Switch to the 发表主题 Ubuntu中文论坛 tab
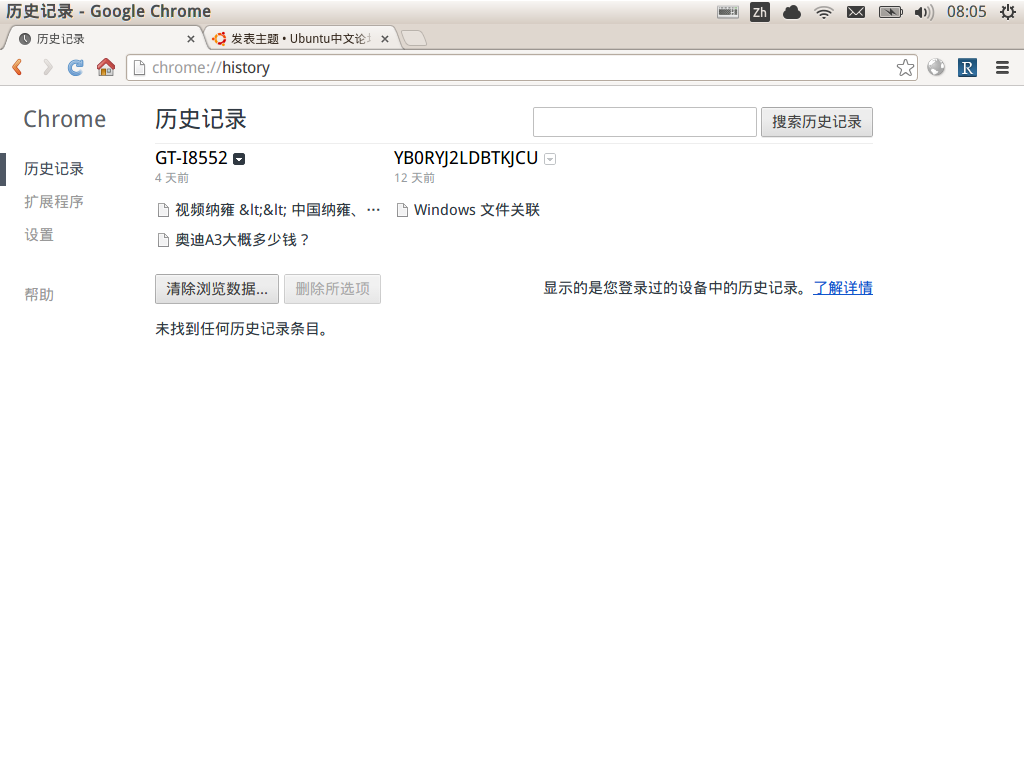1024x768 pixels. click(x=300, y=39)
